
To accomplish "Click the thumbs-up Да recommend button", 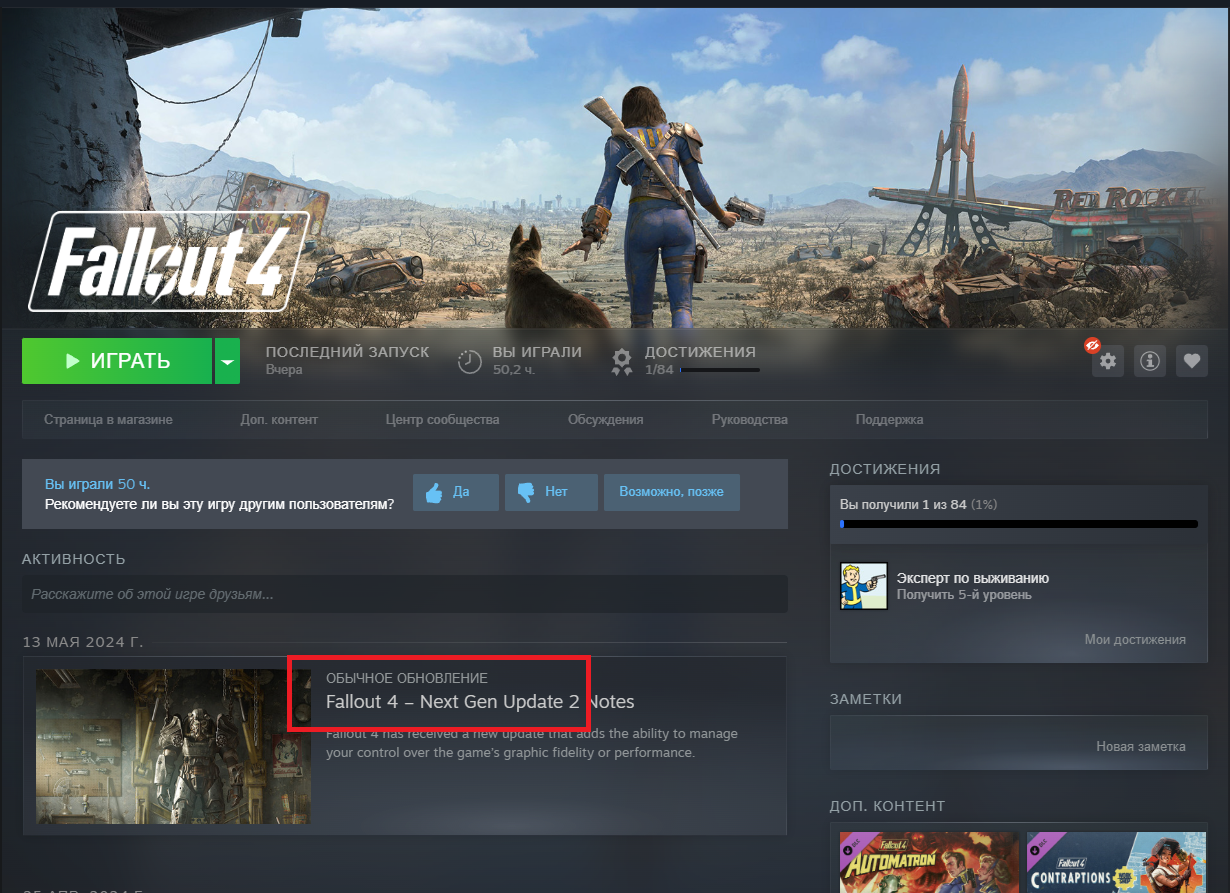I will click(456, 492).
